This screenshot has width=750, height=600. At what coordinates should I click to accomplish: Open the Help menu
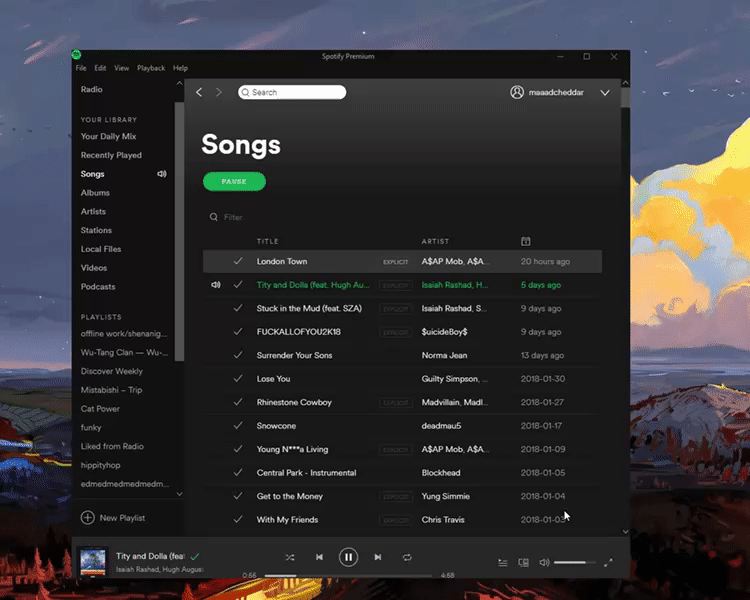point(180,68)
